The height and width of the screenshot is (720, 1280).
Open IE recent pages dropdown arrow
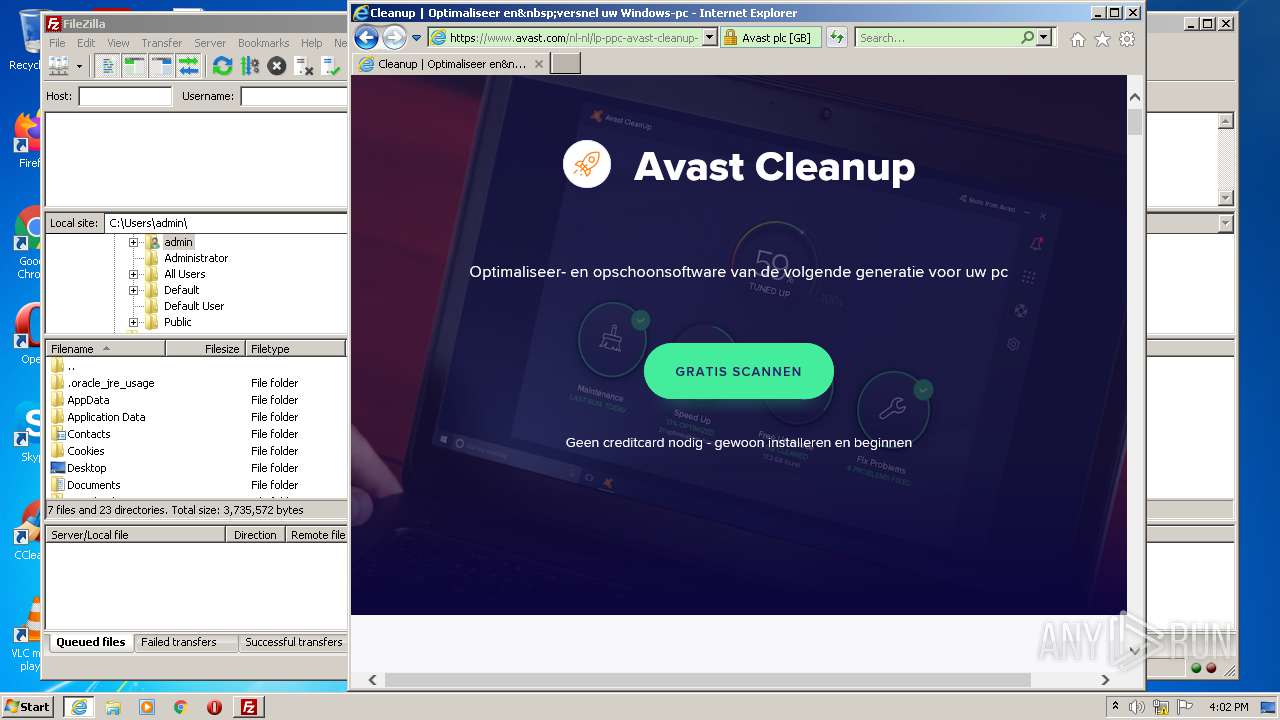(x=416, y=38)
